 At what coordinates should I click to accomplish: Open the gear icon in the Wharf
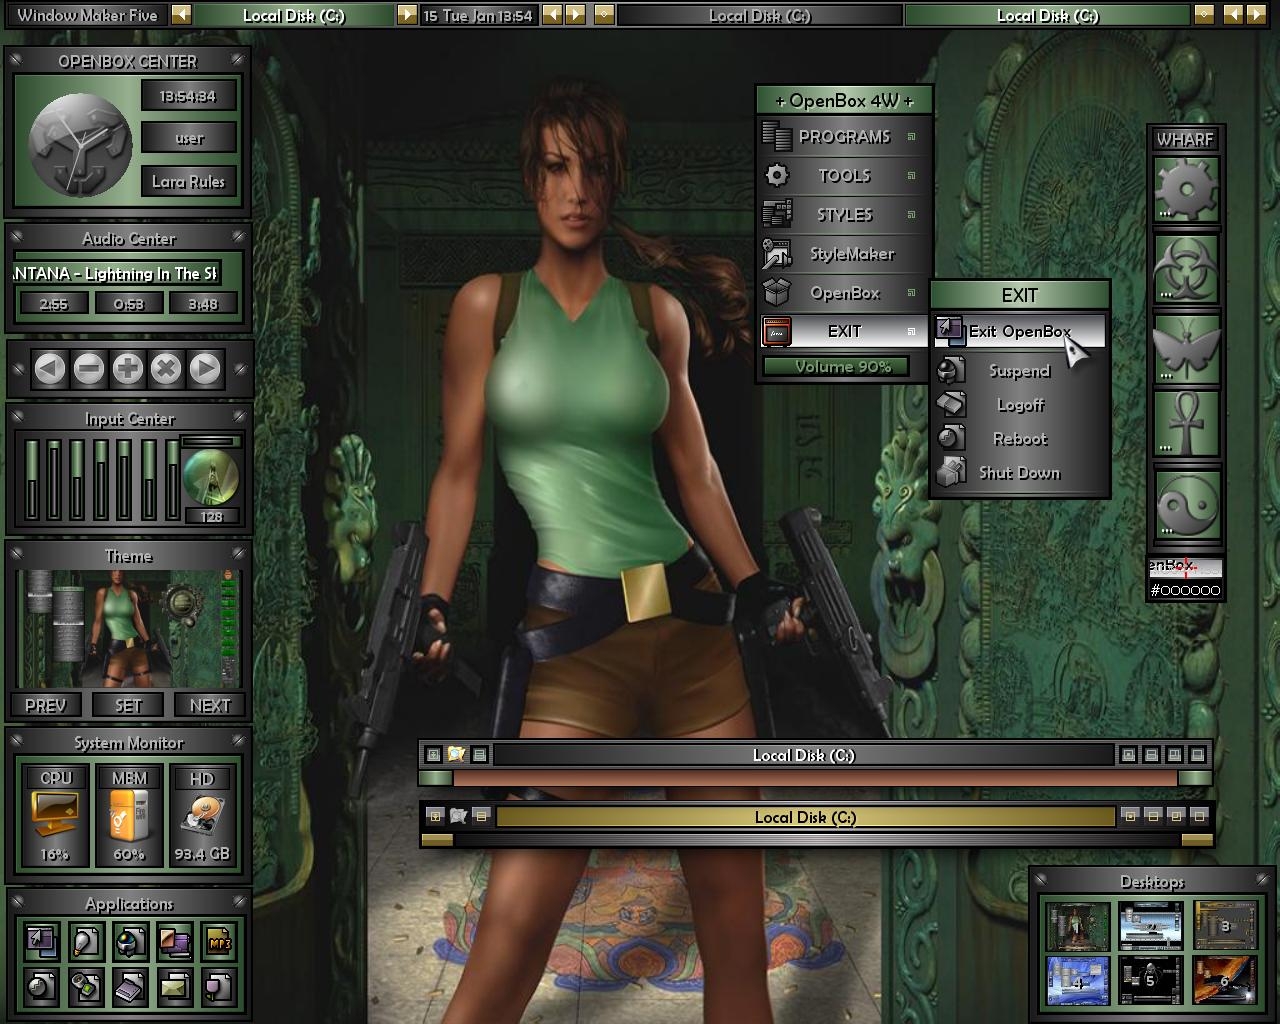(x=1187, y=190)
